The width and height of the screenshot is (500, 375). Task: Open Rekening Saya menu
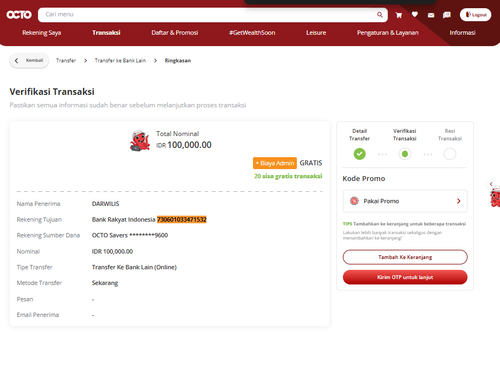pyautogui.click(x=42, y=33)
